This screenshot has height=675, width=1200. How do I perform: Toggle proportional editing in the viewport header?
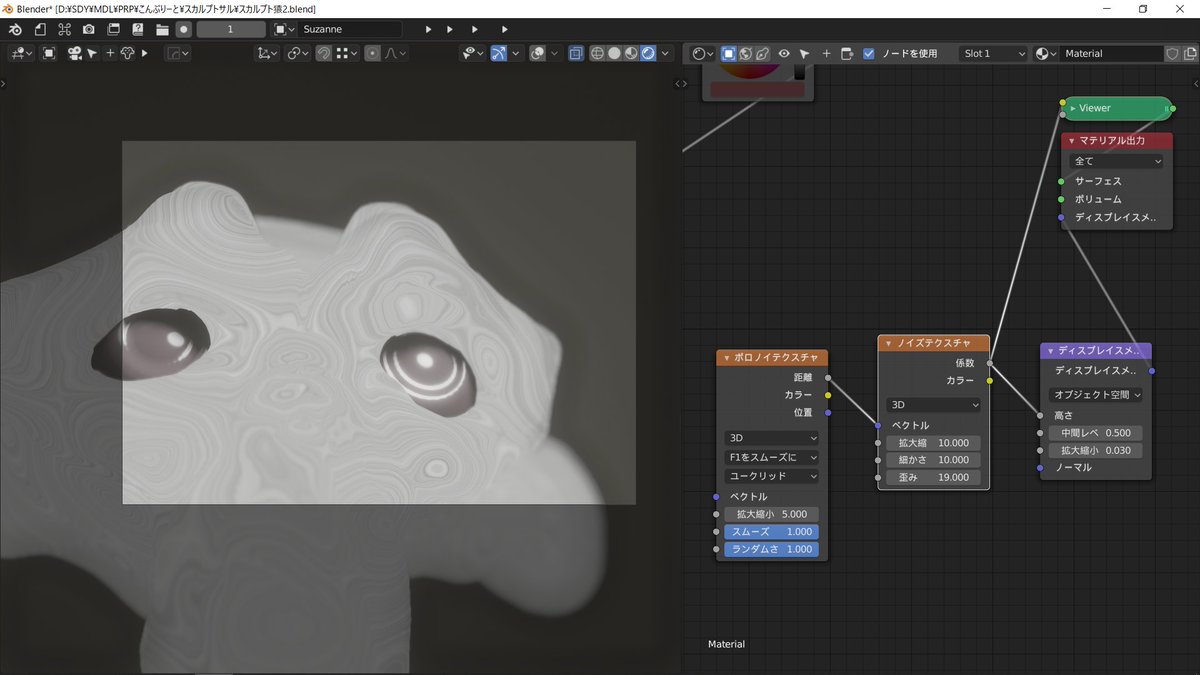tap(372, 53)
